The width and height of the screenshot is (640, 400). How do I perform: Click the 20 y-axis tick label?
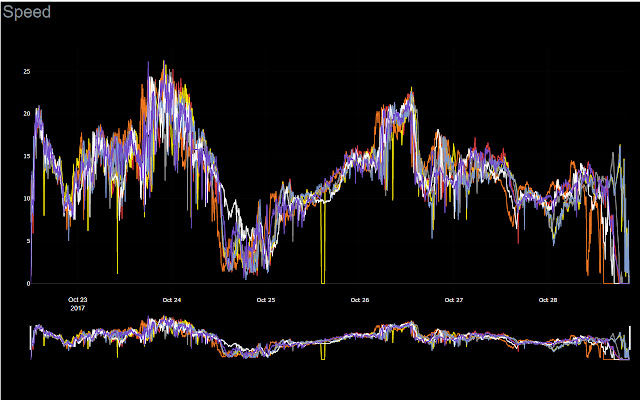(27, 114)
